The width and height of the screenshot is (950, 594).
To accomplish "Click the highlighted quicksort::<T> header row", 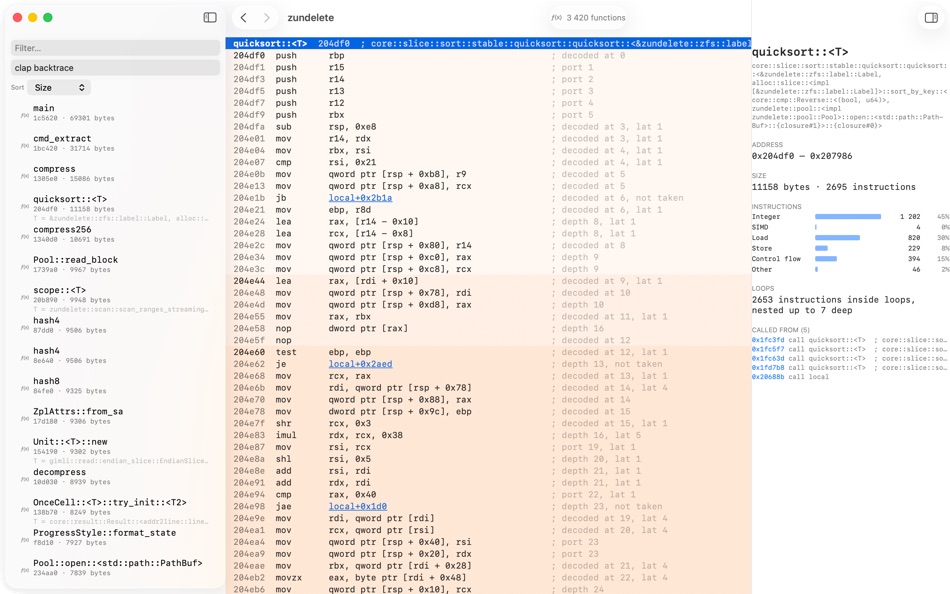I will tap(488, 43).
